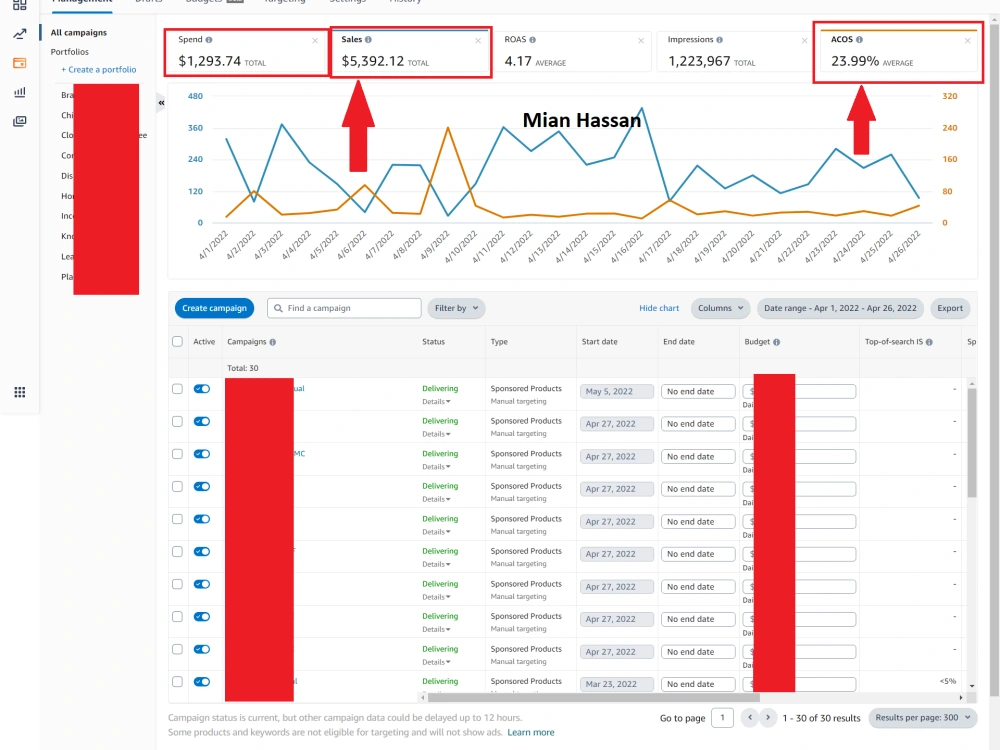Click the Go to page number field
This screenshot has width=1000, height=750.
coord(722,717)
